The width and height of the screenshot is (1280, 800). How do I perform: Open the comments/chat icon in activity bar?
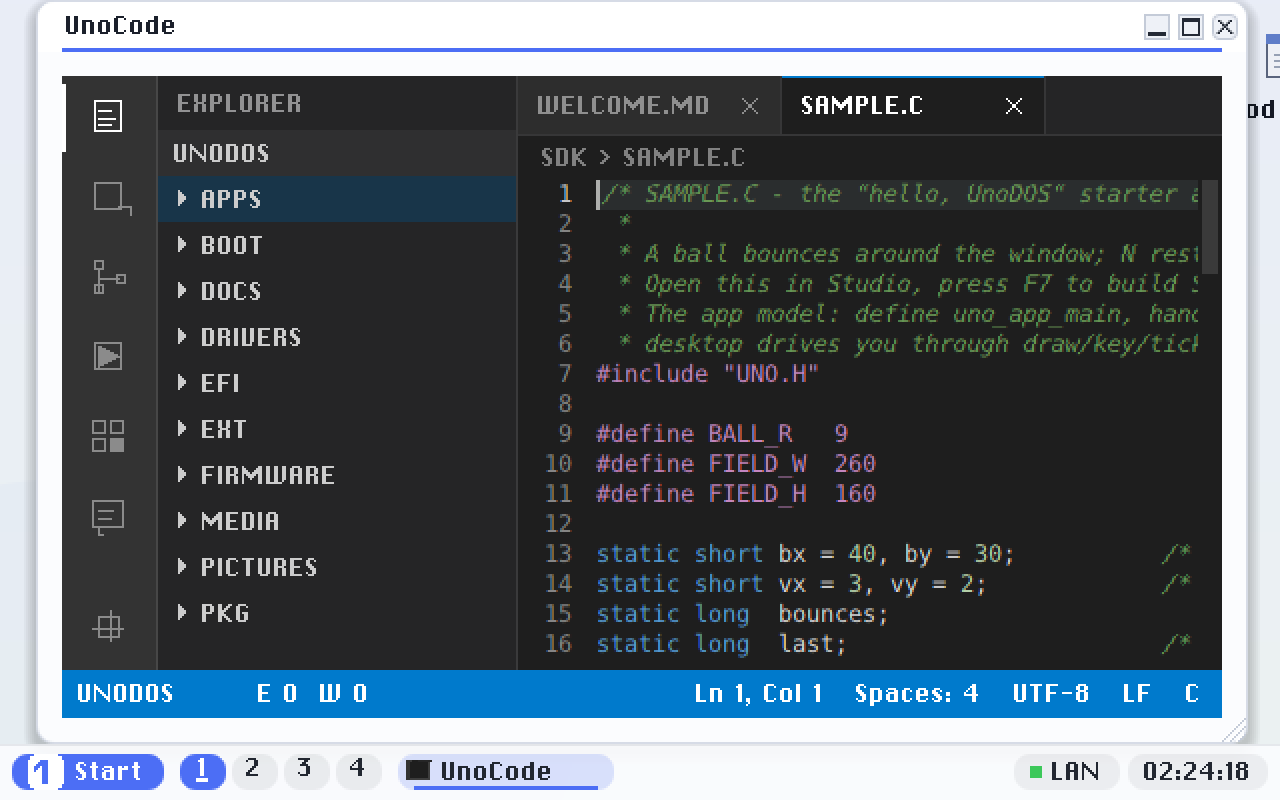(x=108, y=517)
